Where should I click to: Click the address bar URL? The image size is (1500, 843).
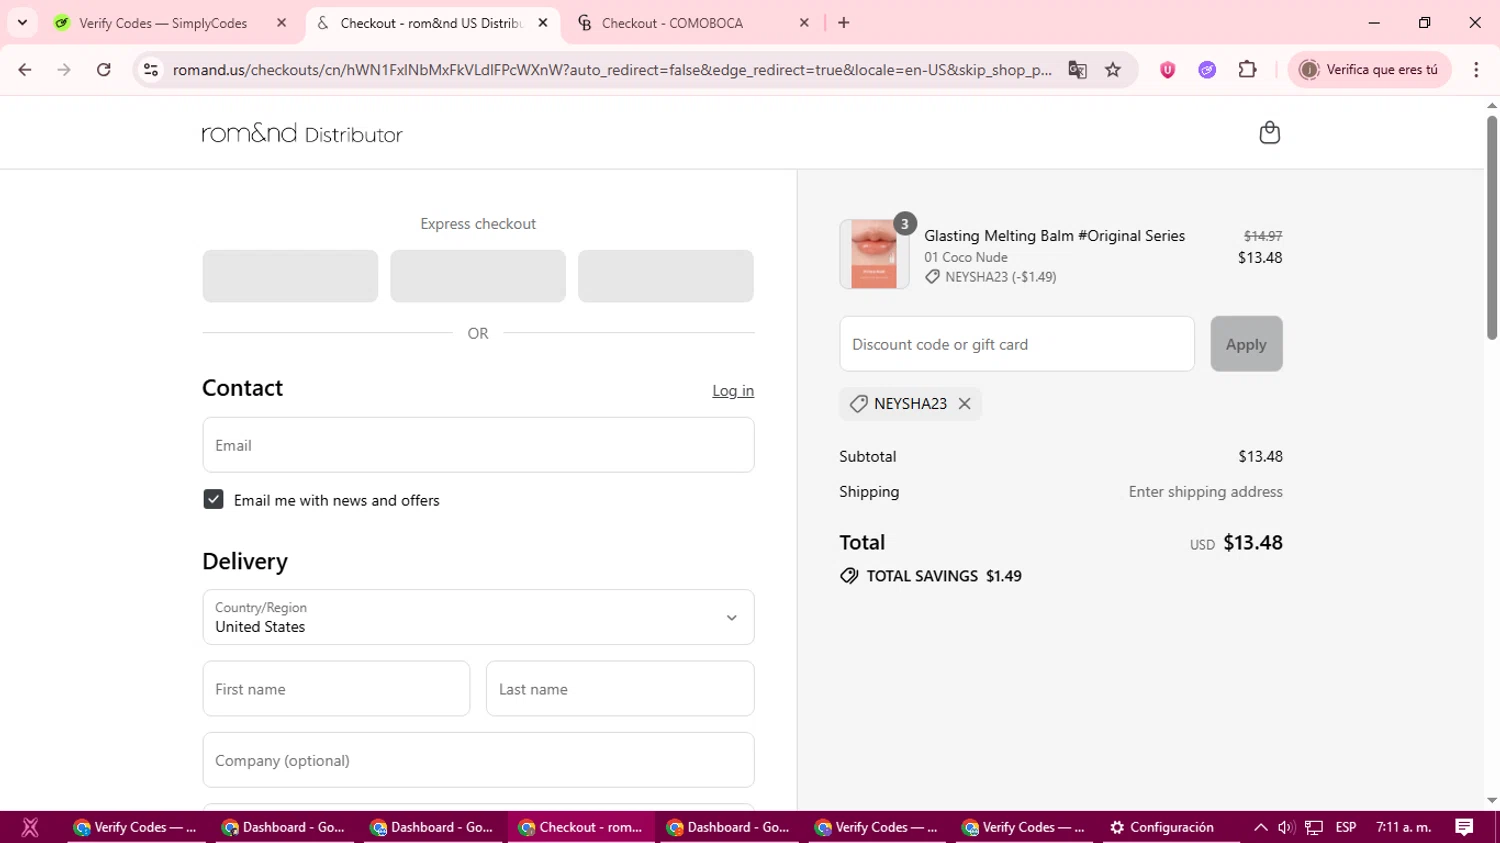point(612,70)
